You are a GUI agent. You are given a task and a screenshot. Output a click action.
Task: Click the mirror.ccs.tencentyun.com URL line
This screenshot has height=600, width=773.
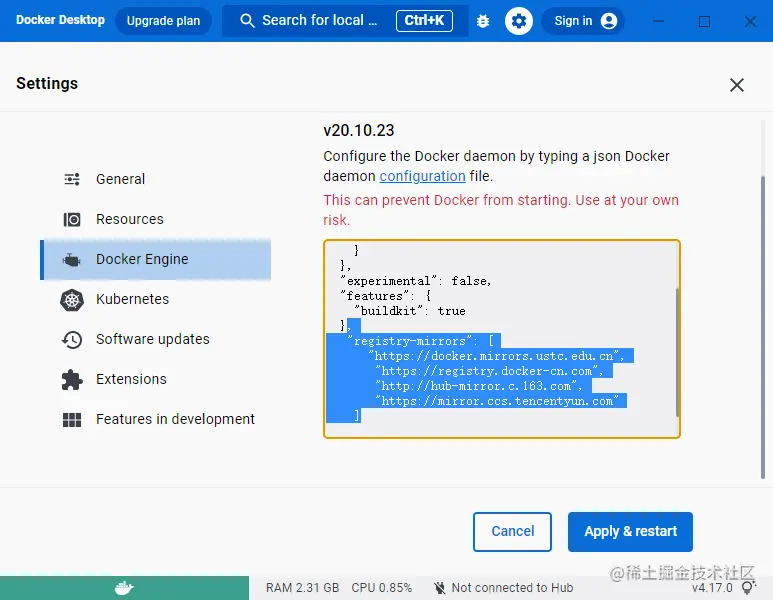[496, 401]
